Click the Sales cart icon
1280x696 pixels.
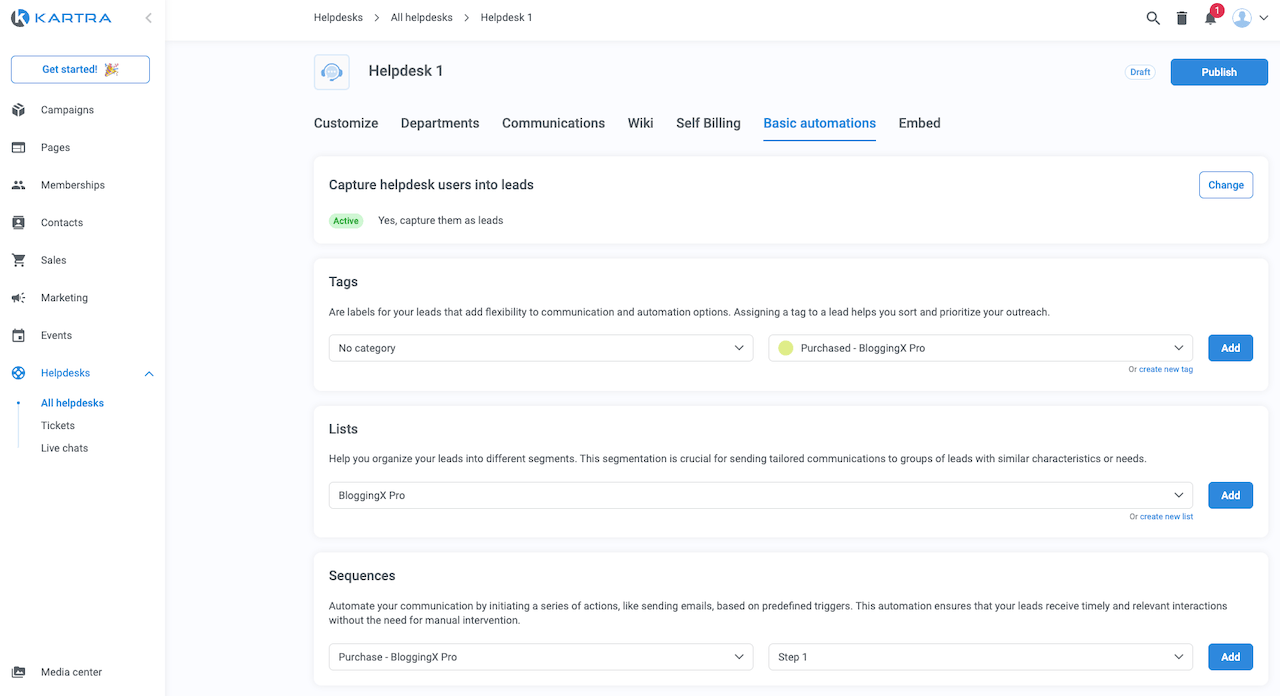coord(18,260)
